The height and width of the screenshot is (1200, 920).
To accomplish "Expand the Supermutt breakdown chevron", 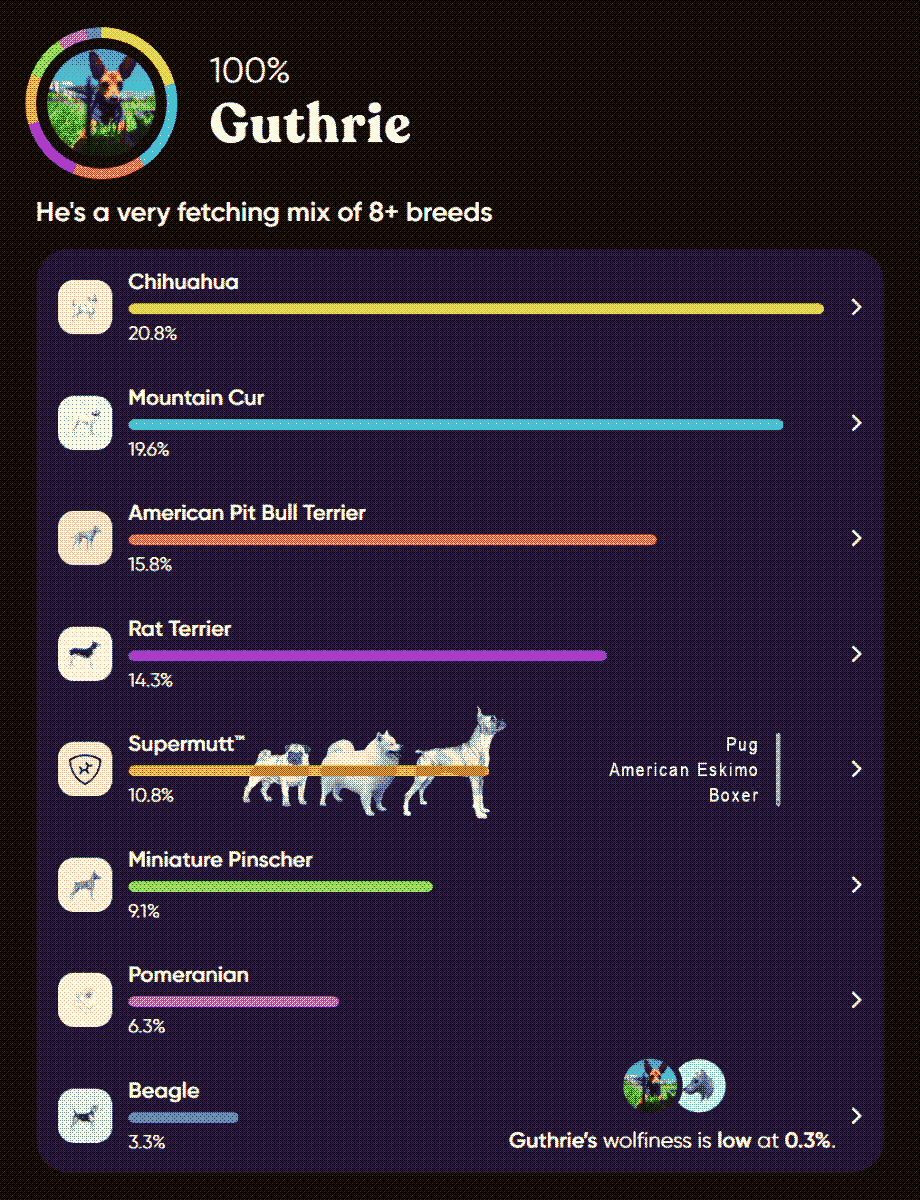I will pos(856,769).
